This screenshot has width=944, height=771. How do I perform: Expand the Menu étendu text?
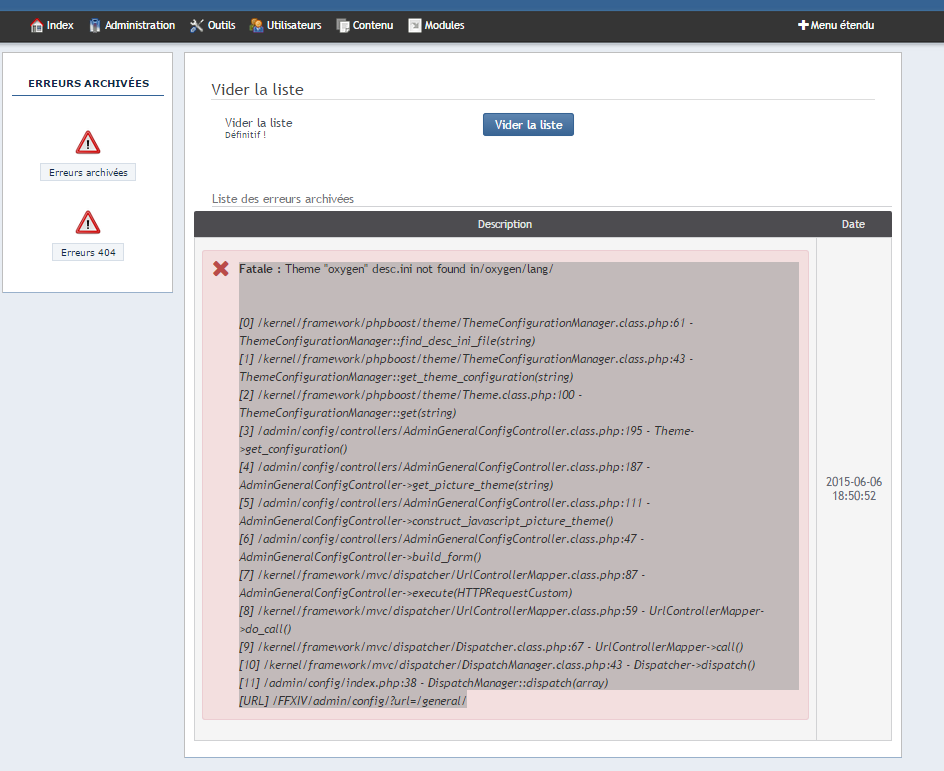coord(842,26)
